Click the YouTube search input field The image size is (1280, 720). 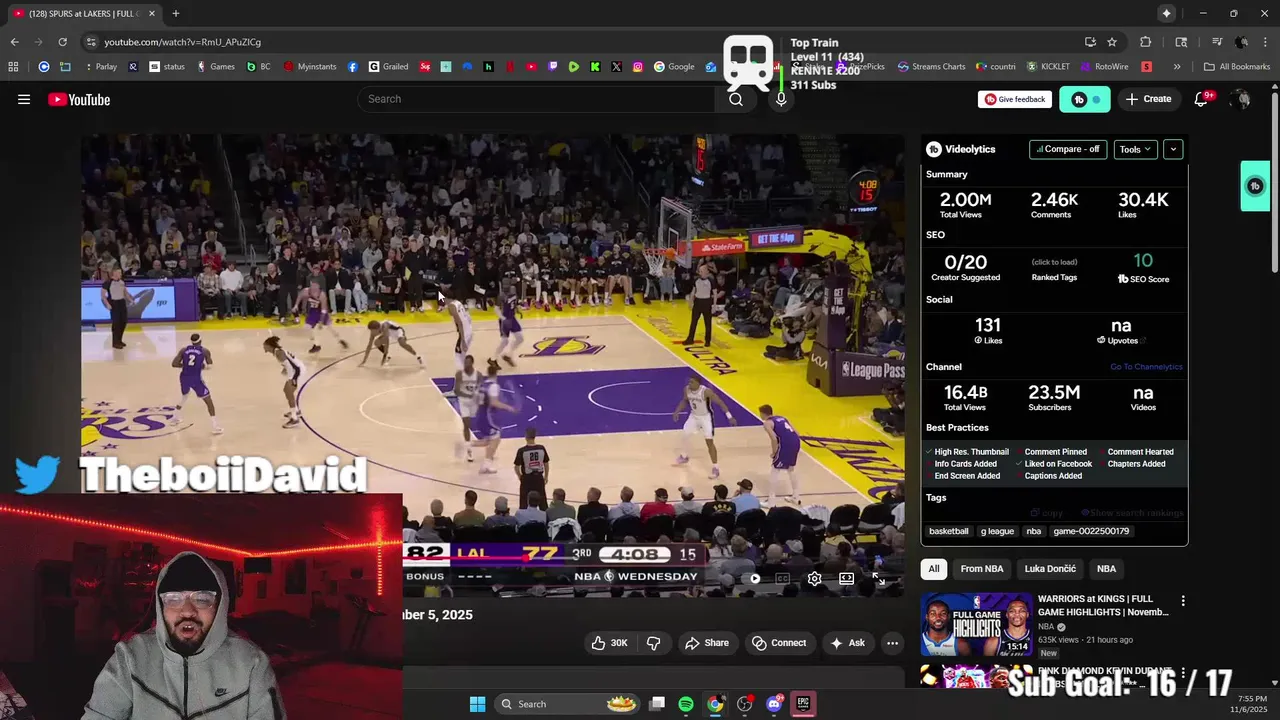coord(536,99)
